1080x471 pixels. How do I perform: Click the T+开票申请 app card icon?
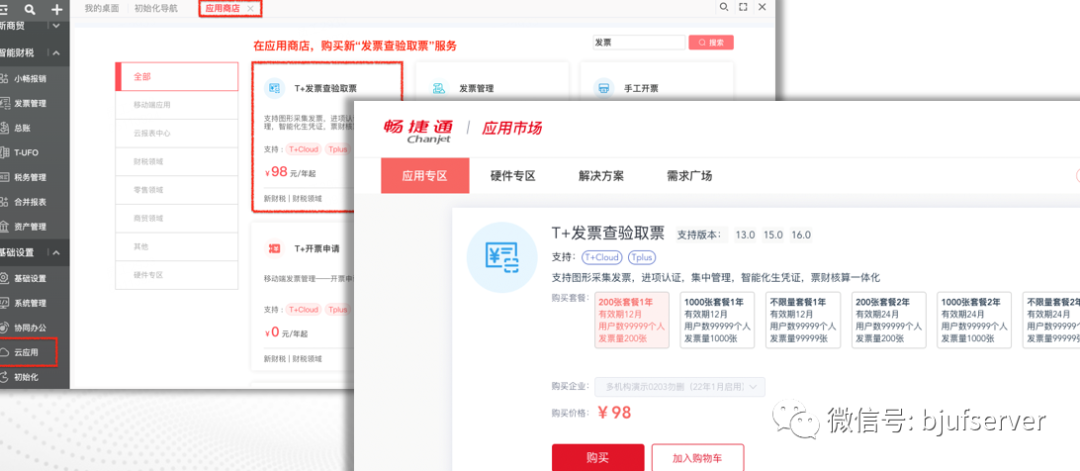coord(275,247)
